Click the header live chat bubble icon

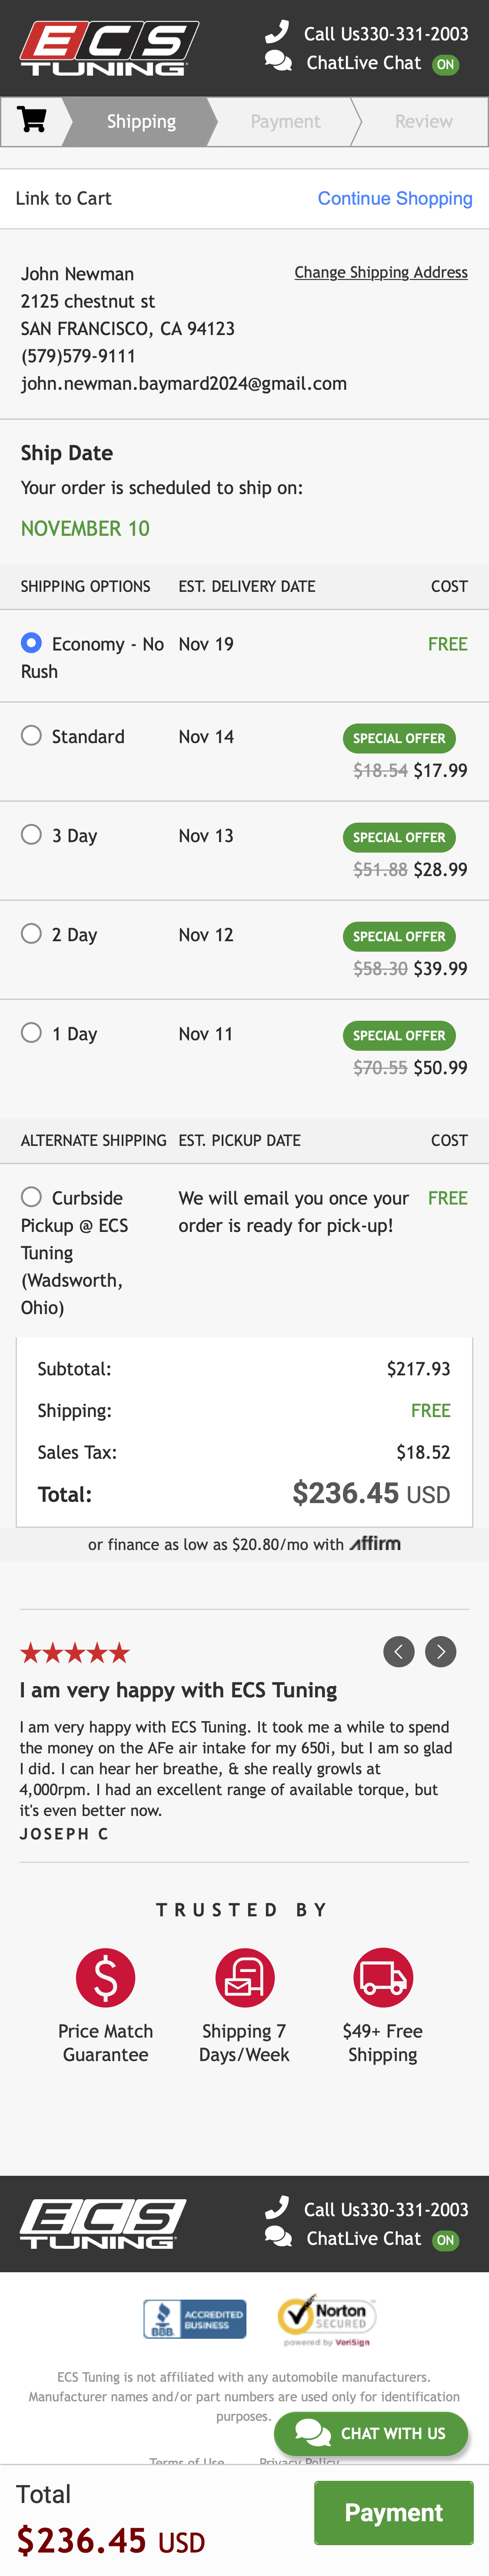pos(278,62)
